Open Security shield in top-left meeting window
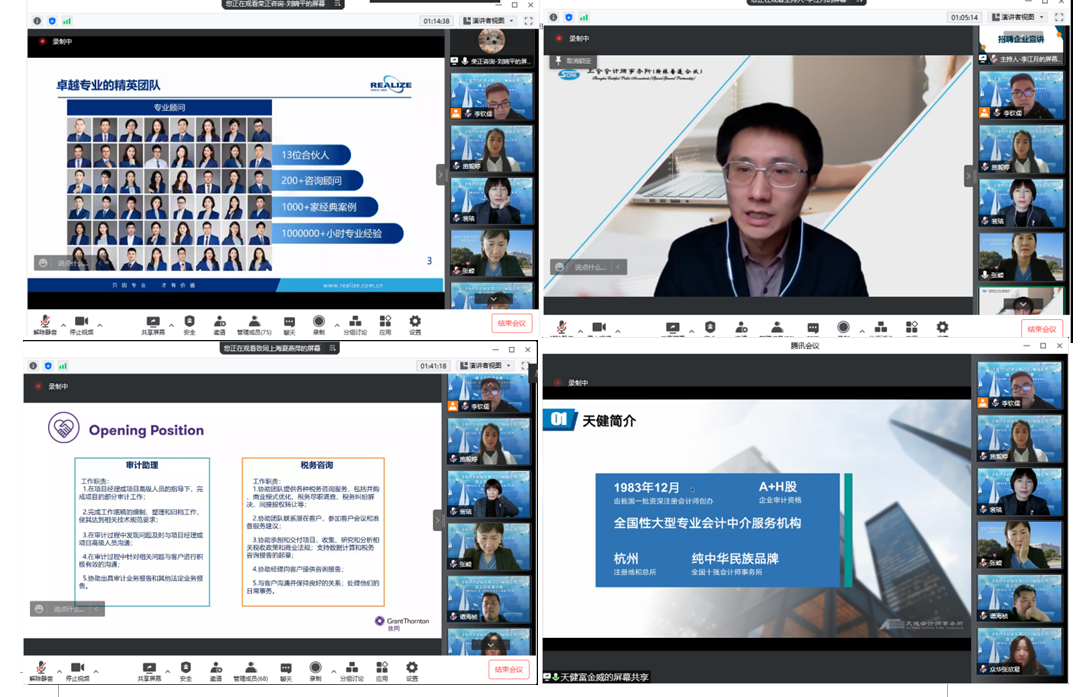The image size is (1084, 697). [189, 324]
